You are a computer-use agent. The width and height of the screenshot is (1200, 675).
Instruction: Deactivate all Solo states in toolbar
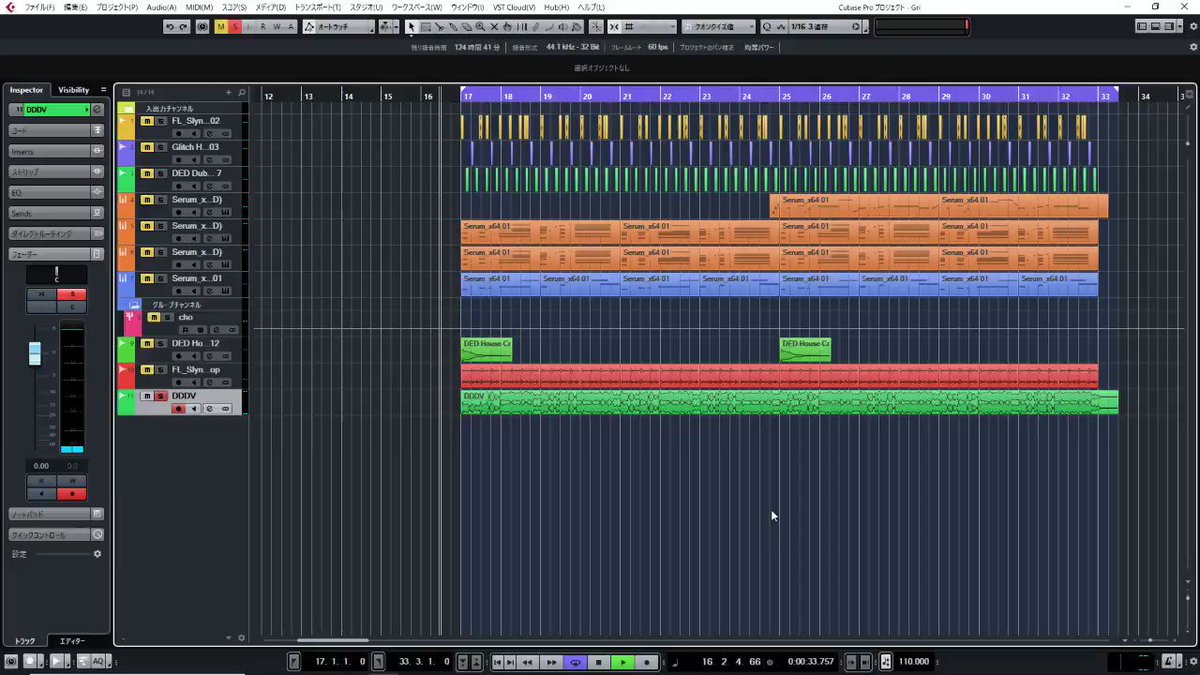[235, 26]
